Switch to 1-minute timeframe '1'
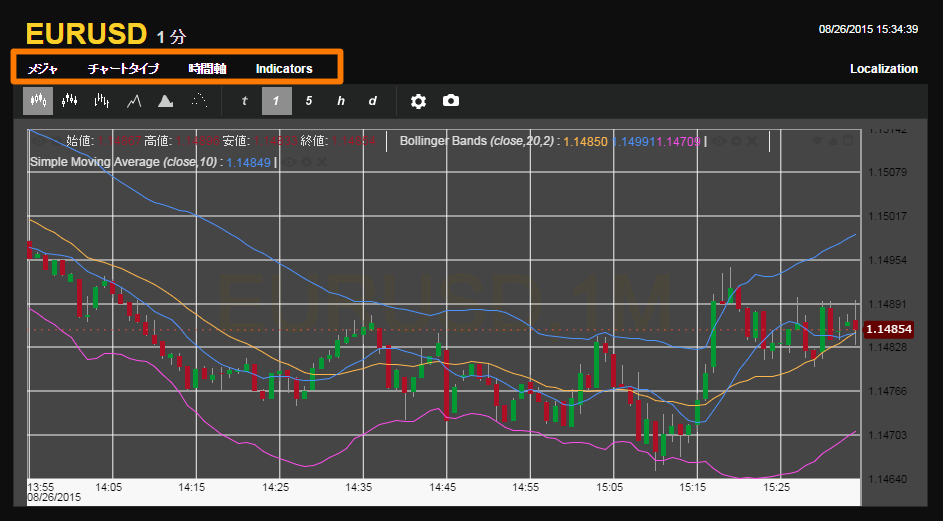This screenshot has height=521, width=943. point(277,101)
